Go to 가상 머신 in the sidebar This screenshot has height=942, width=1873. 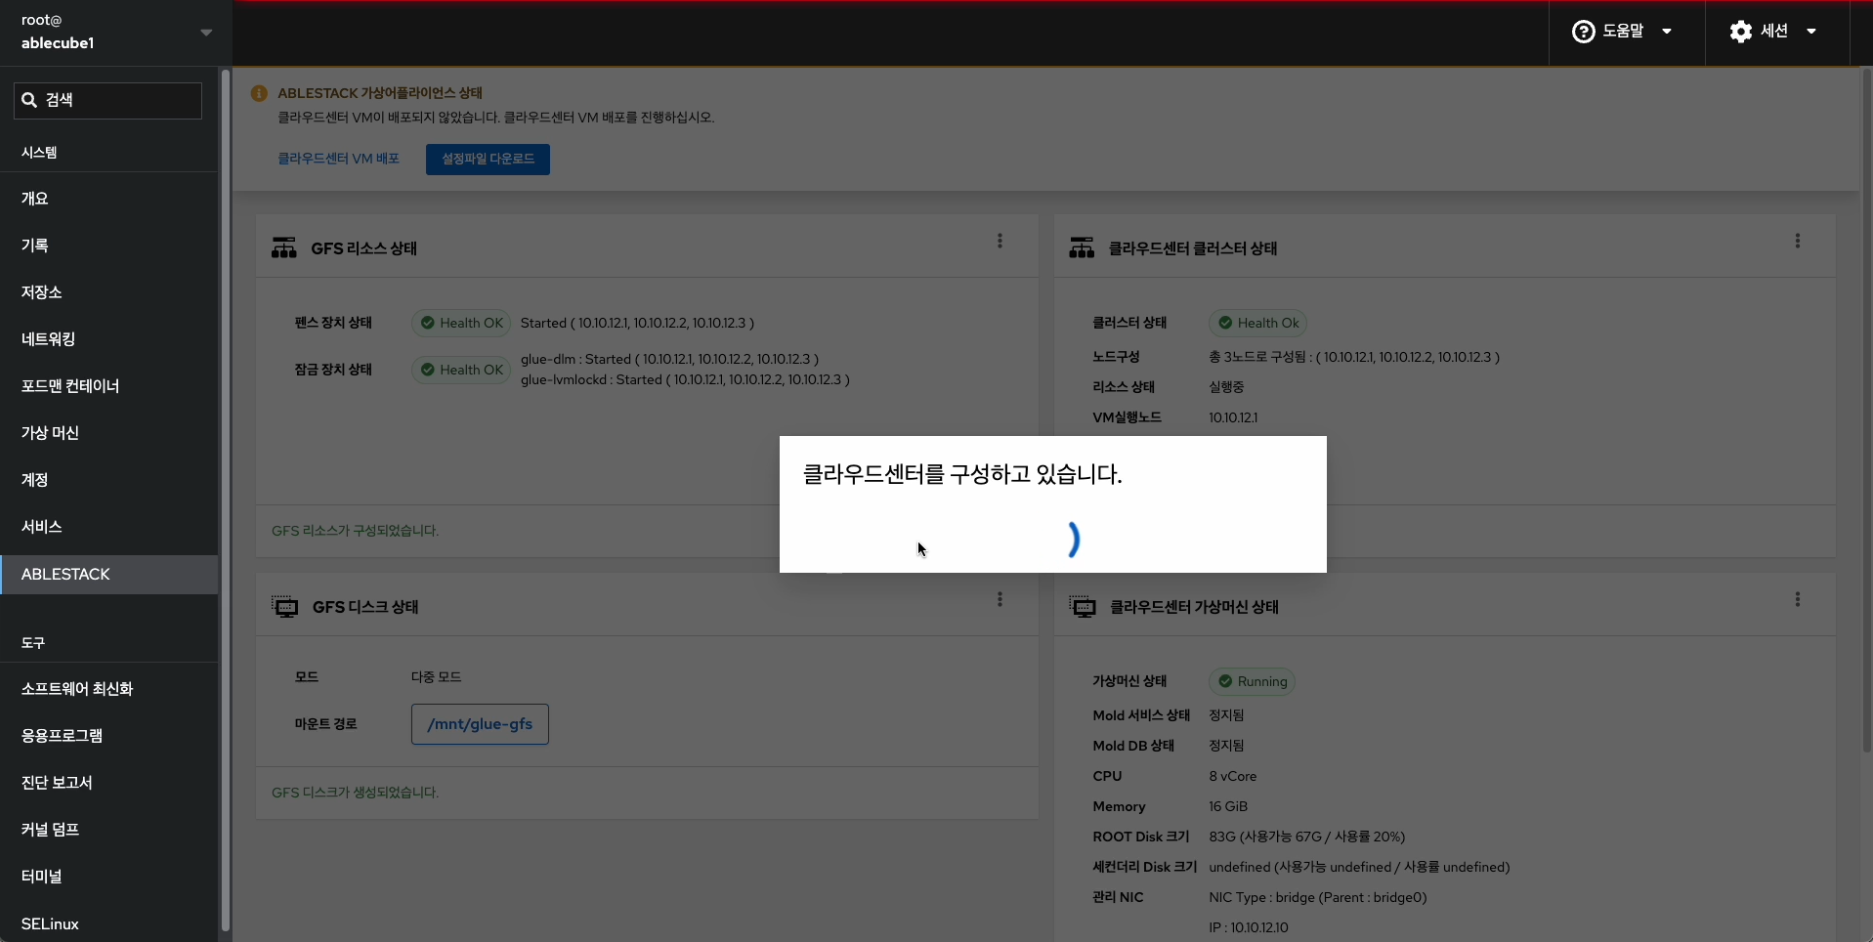click(x=50, y=433)
